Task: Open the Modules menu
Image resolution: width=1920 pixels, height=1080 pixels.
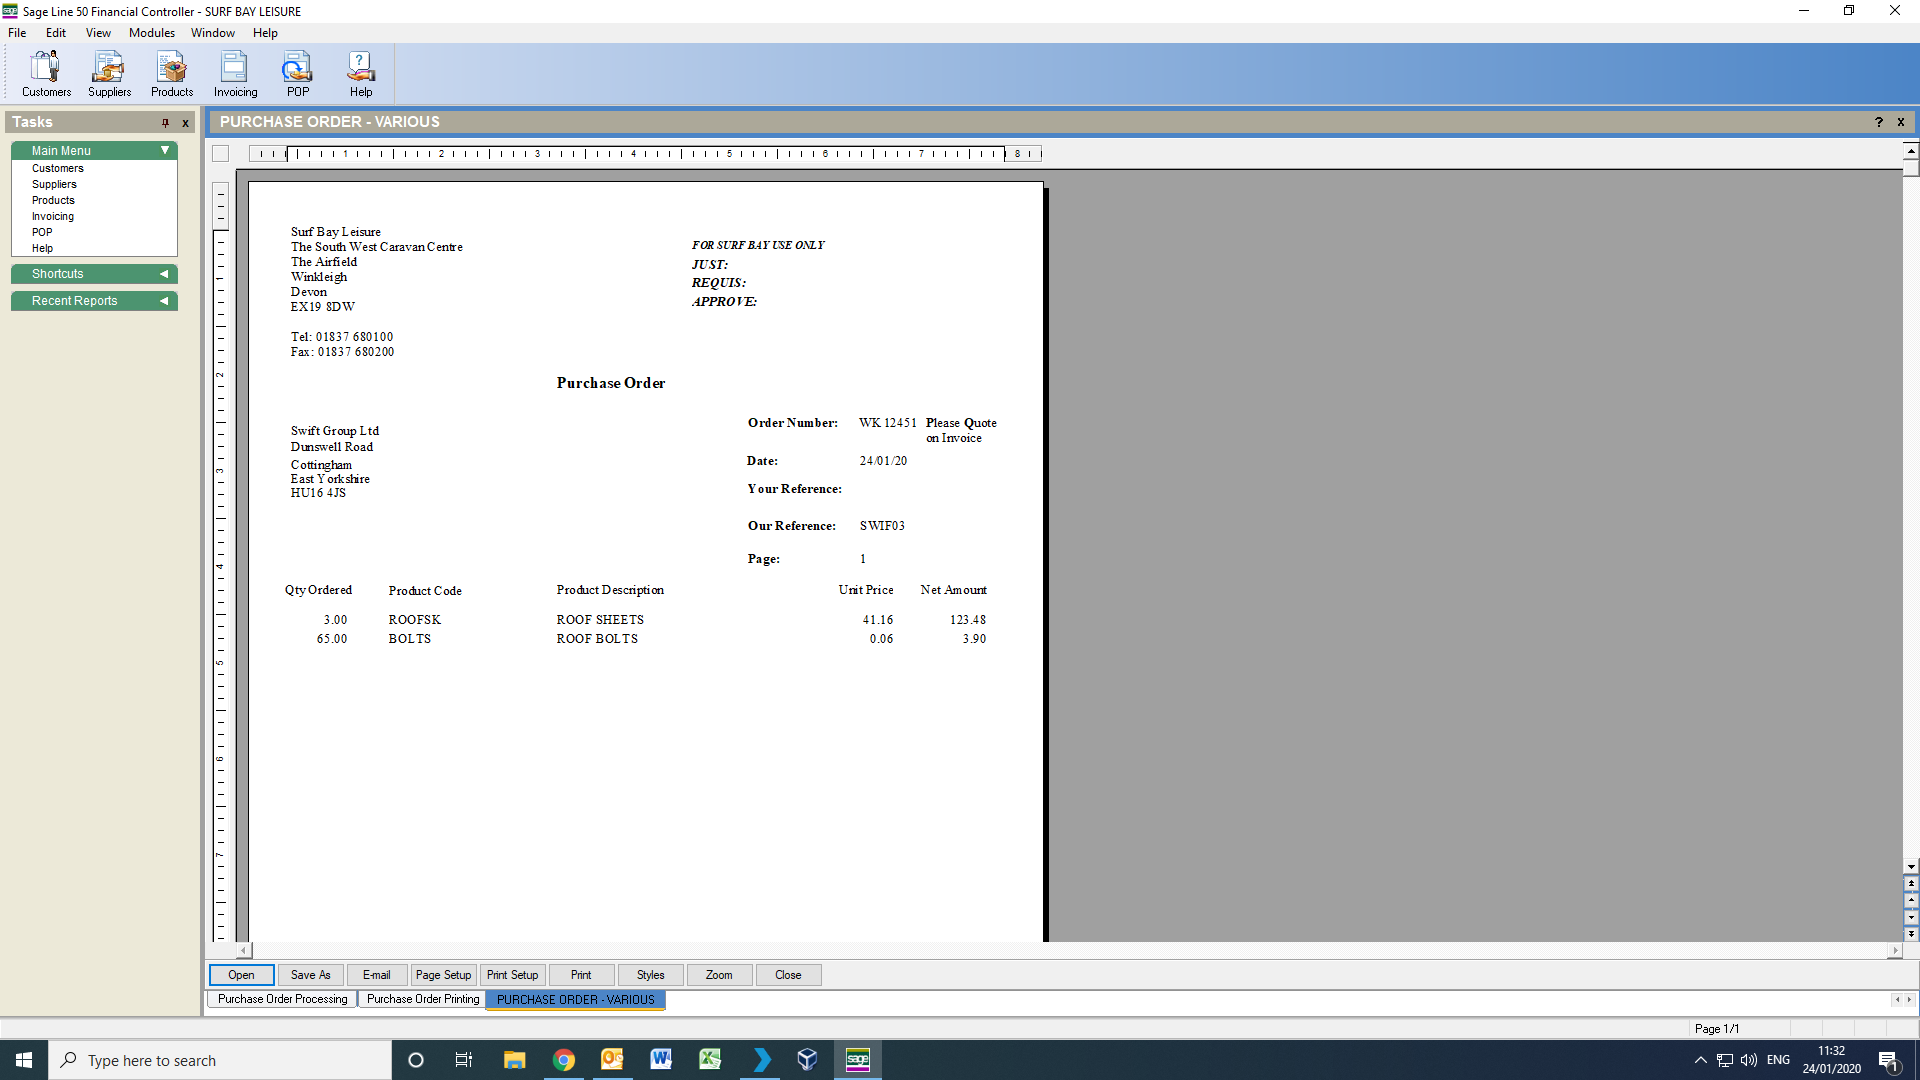Action: [x=152, y=33]
